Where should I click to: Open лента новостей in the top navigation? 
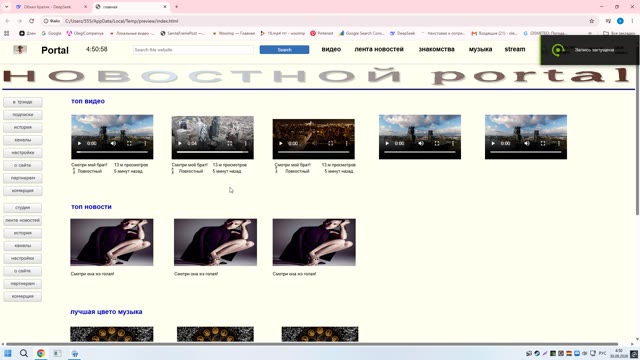pos(379,49)
